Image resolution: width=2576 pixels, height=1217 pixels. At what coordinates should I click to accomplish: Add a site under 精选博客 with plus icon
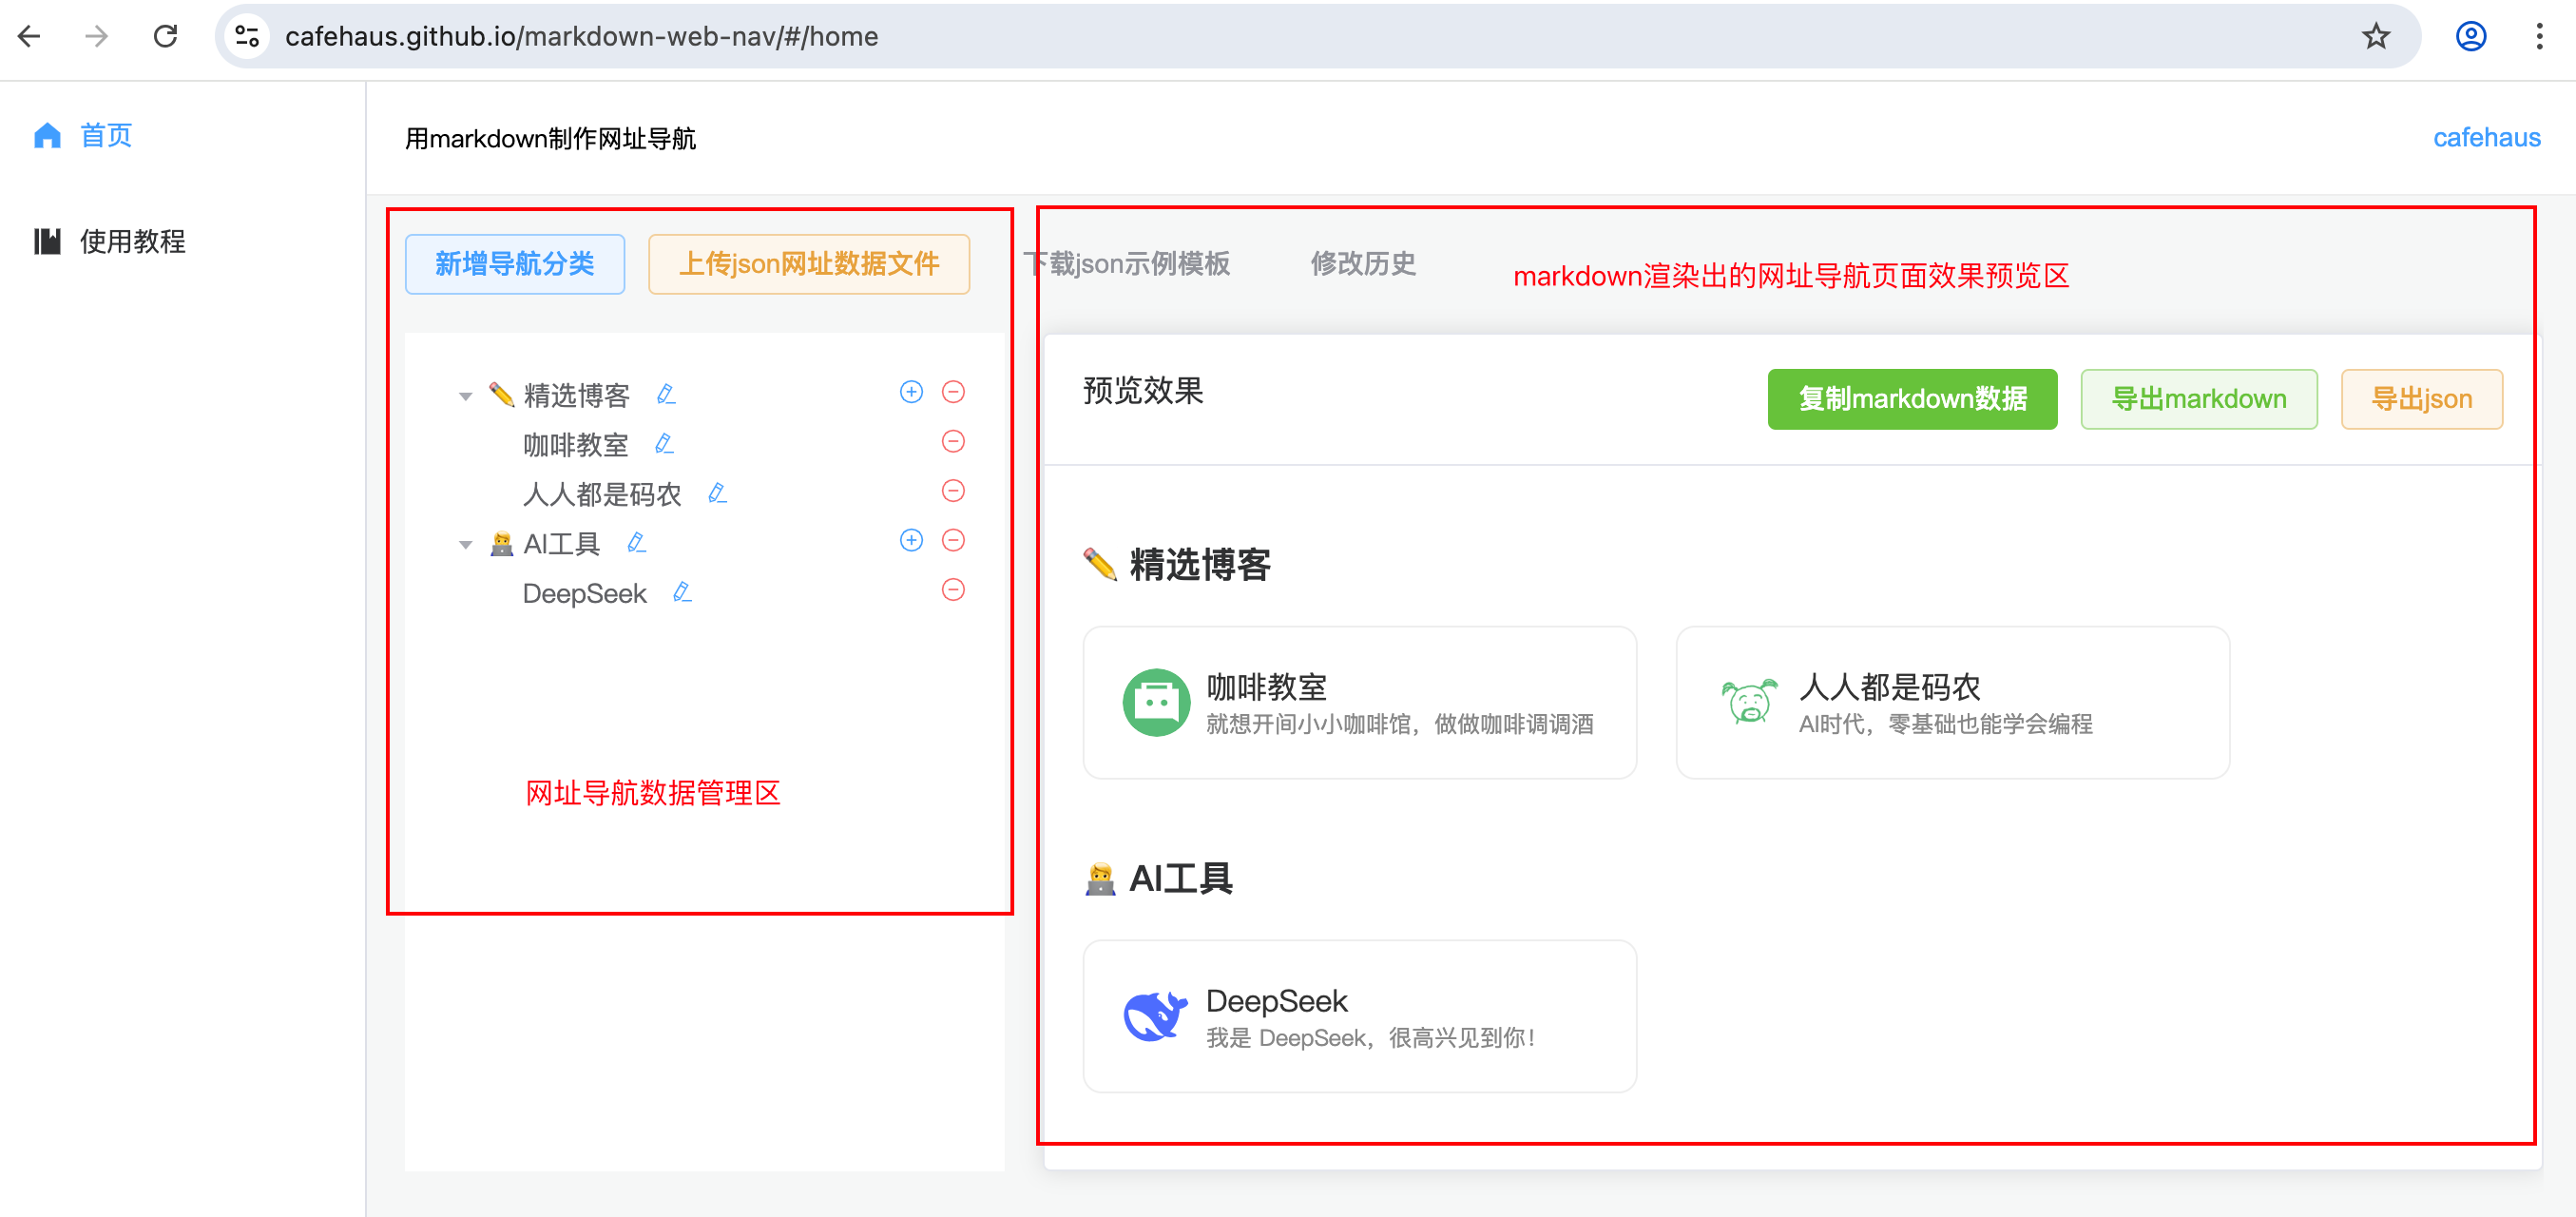(911, 391)
